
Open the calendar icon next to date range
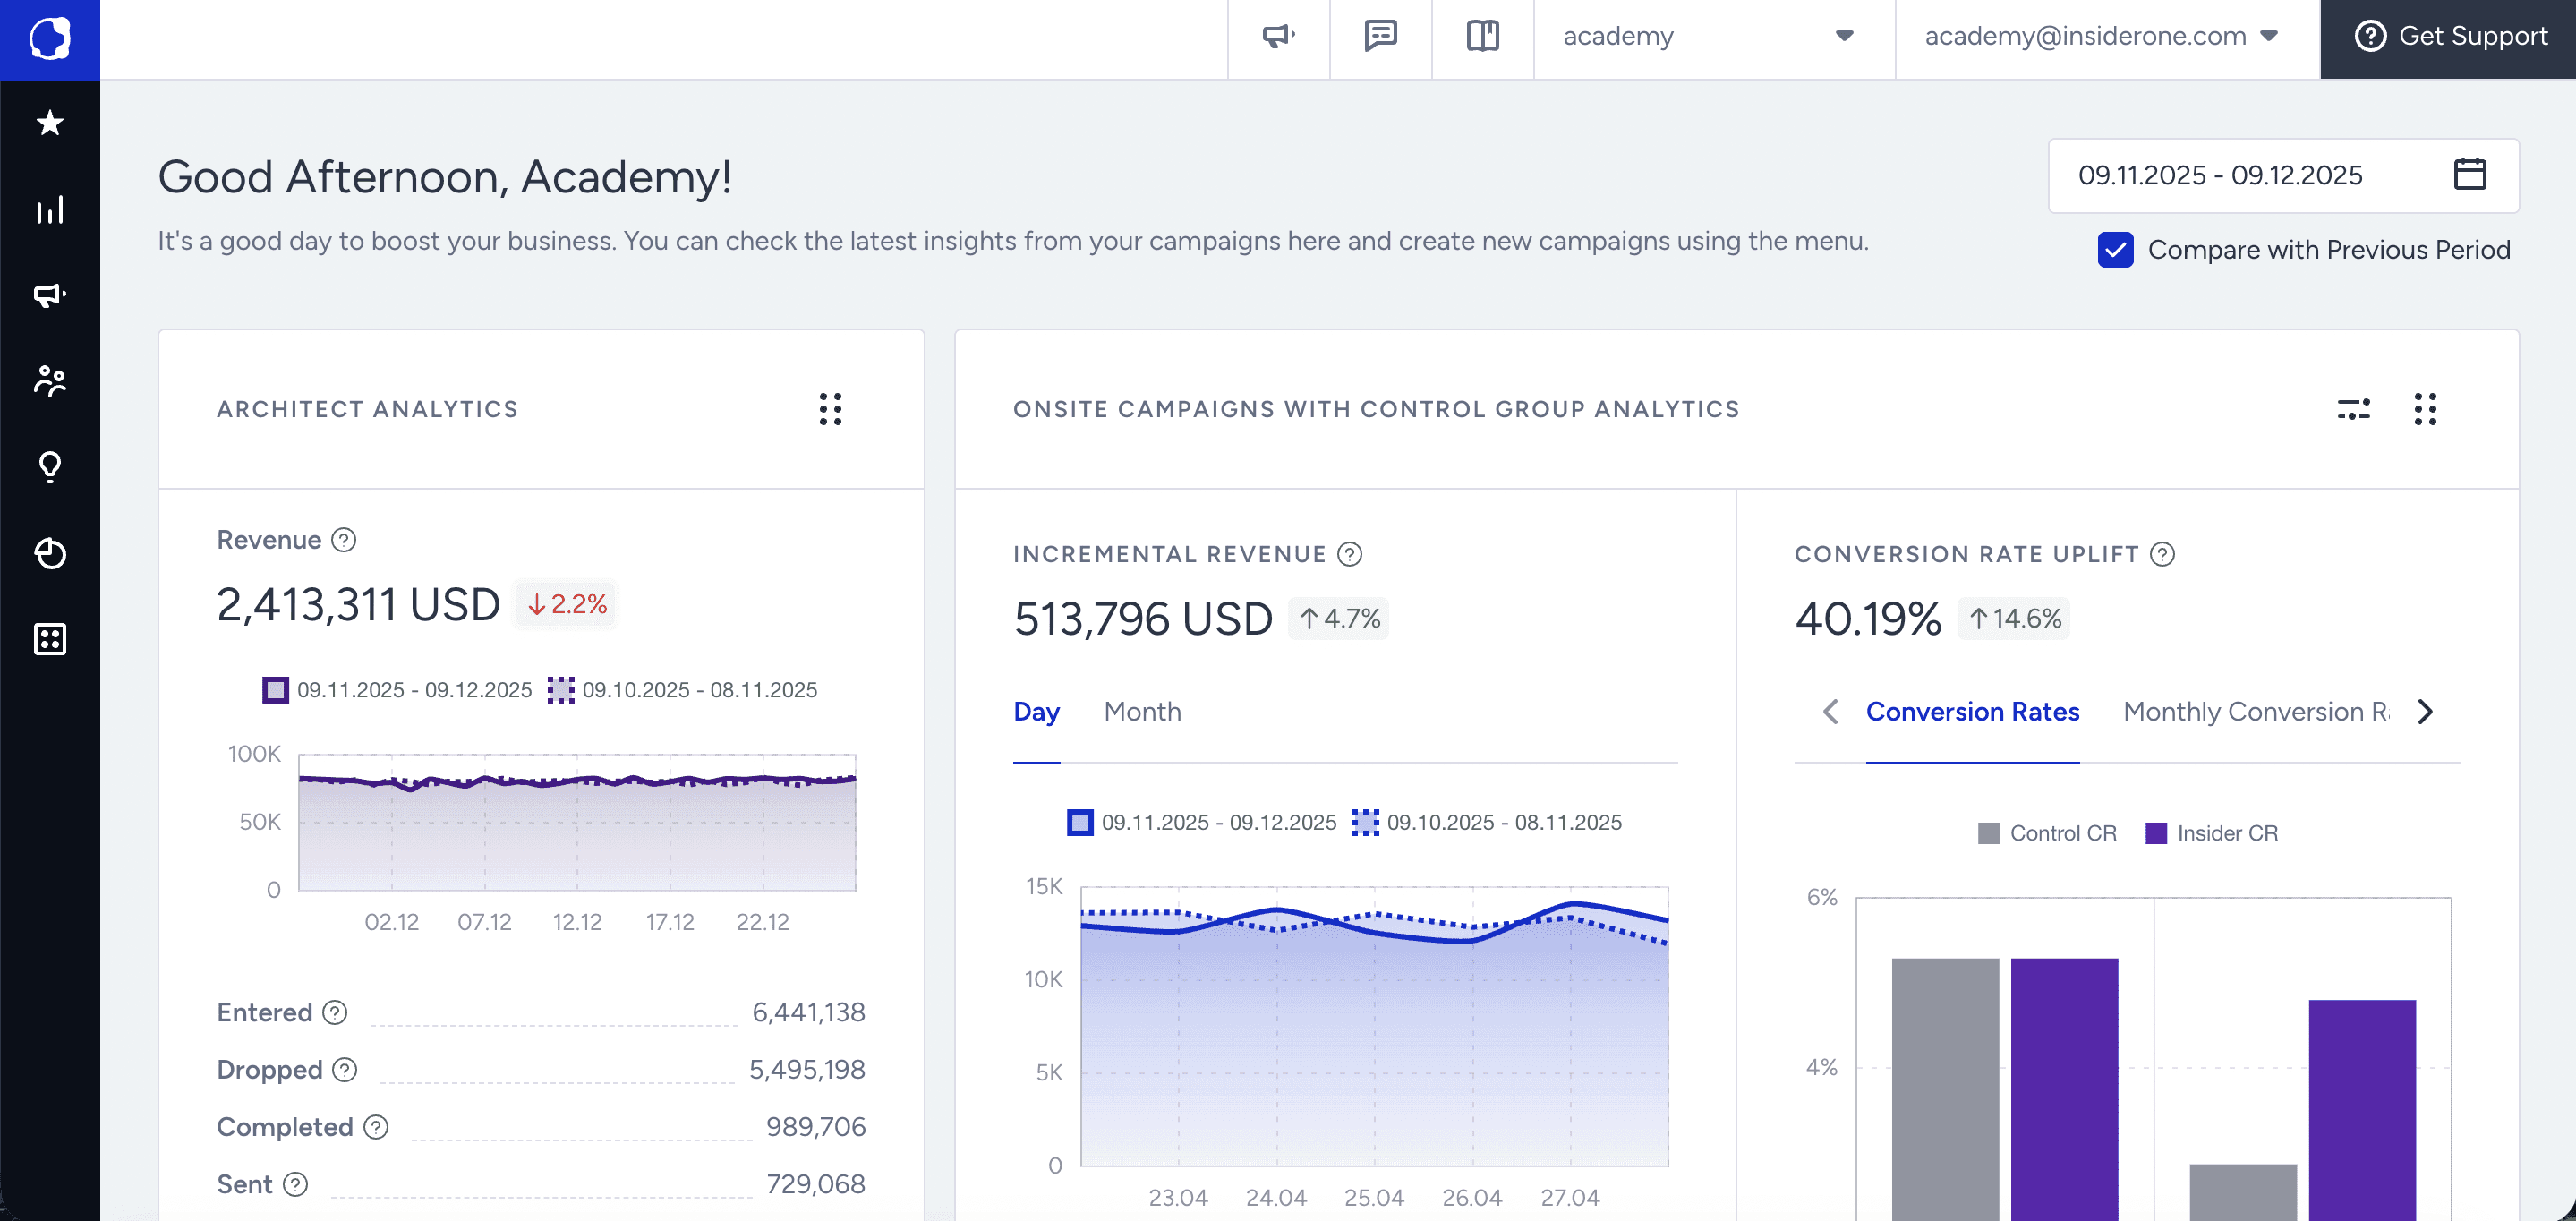pos(2471,175)
